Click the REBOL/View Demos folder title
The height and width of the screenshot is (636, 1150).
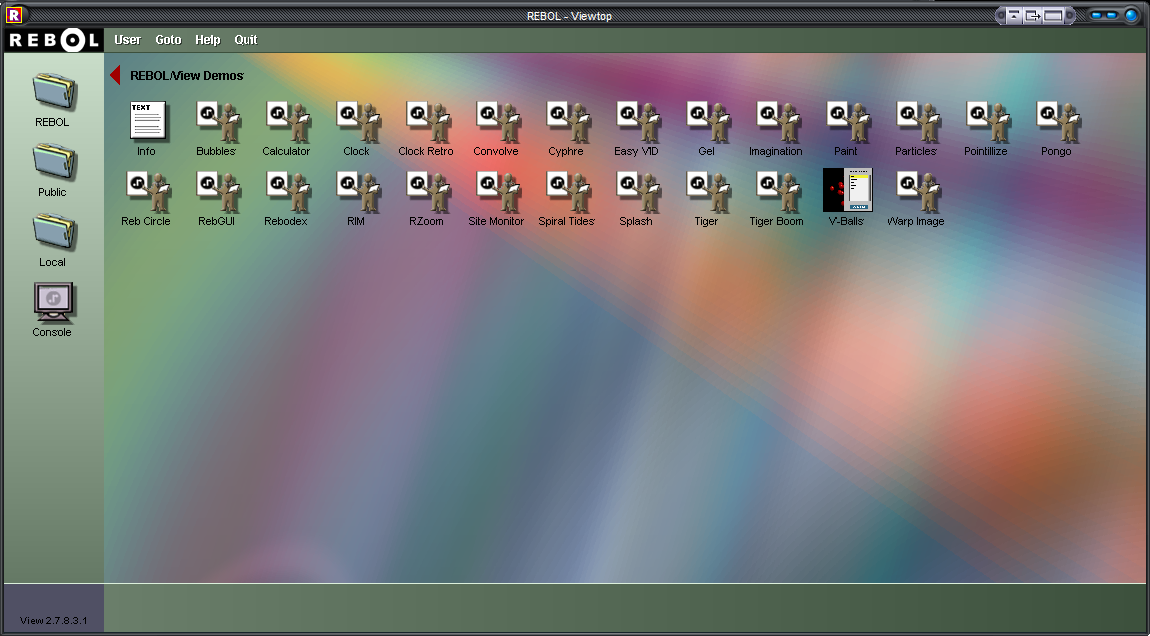point(186,76)
